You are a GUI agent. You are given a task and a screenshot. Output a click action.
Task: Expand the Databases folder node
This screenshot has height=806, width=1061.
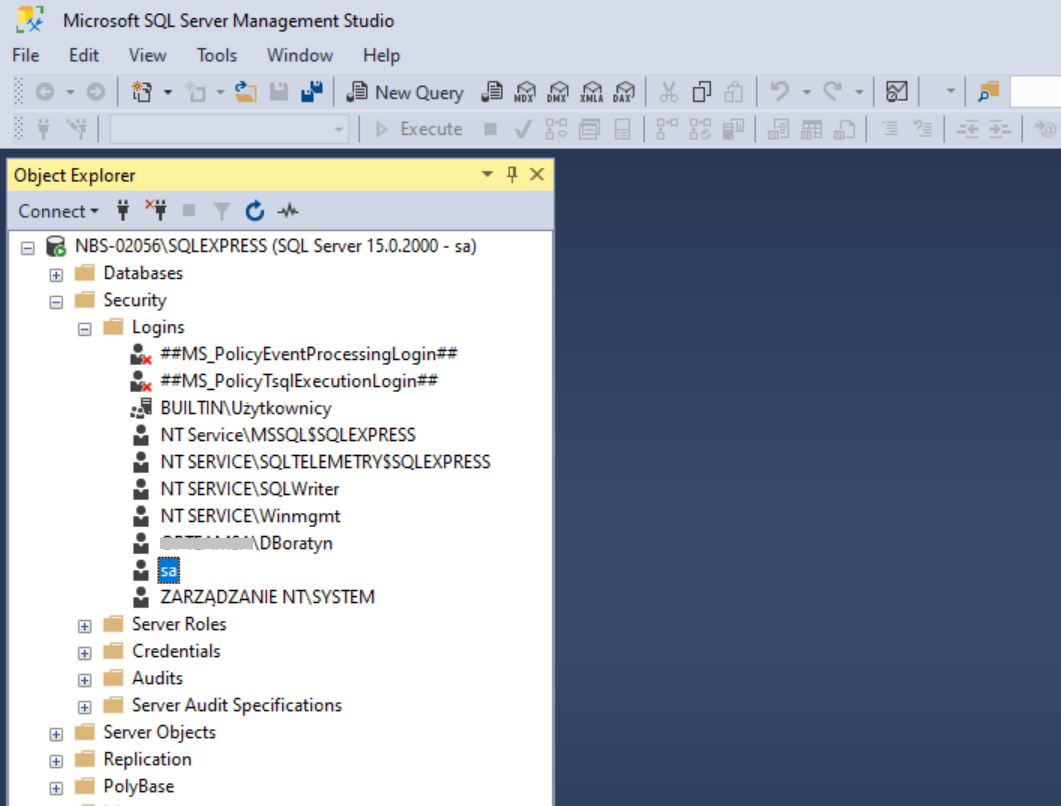pos(56,274)
